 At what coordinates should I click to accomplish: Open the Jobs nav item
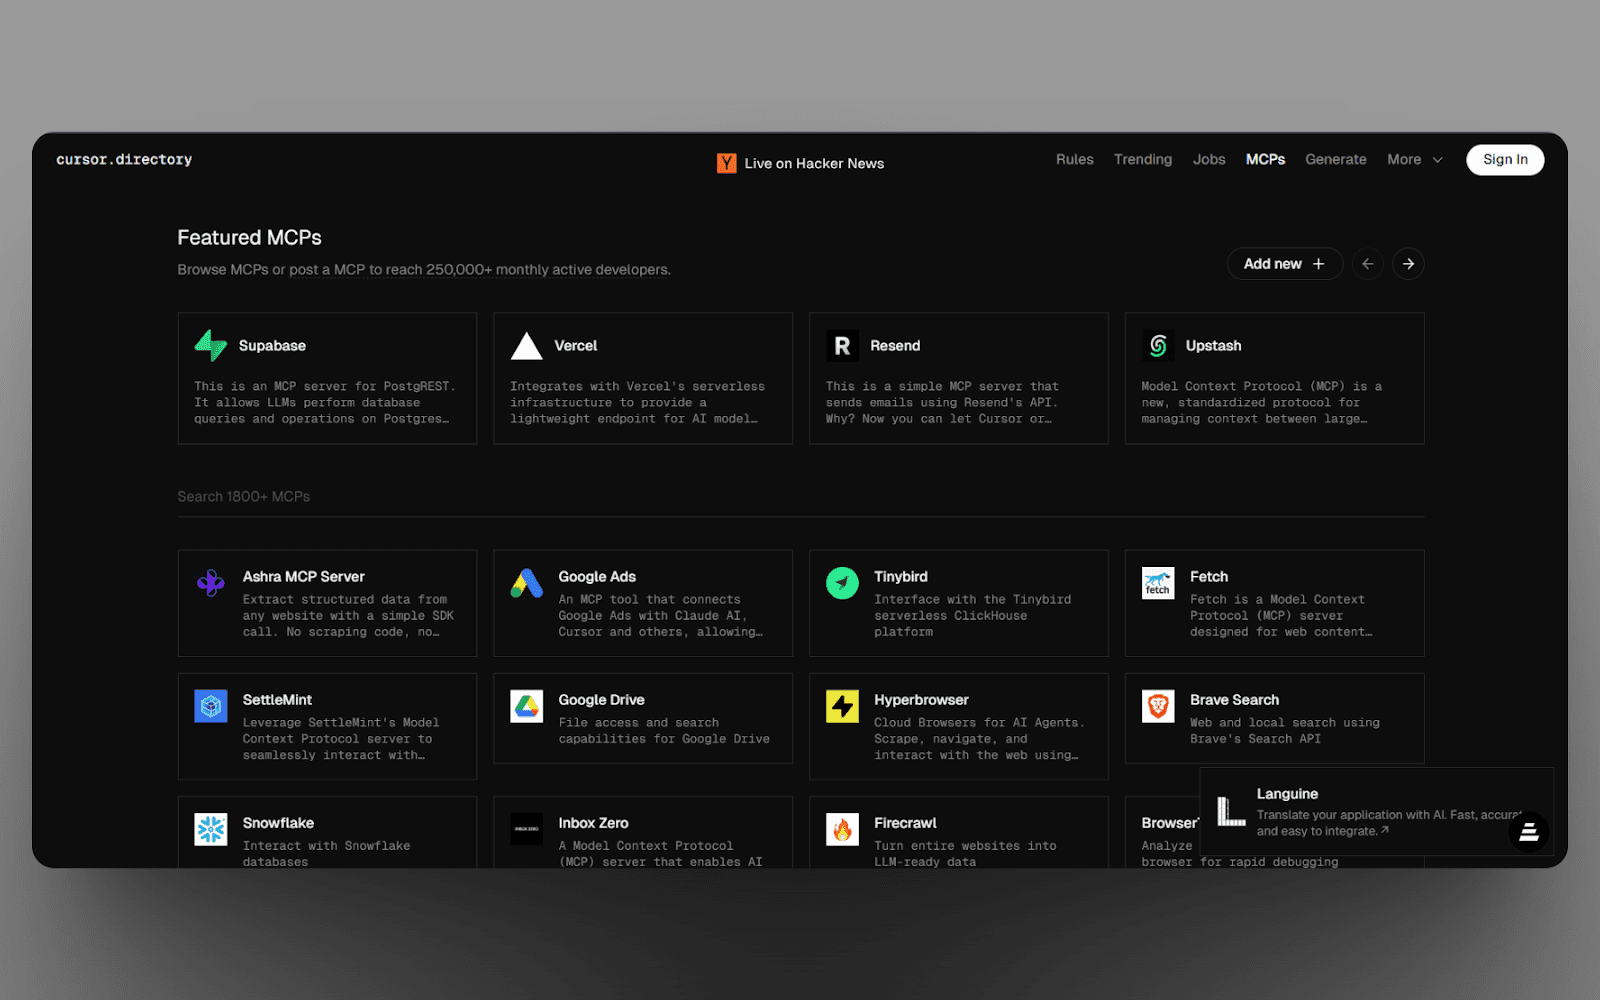[1209, 160]
